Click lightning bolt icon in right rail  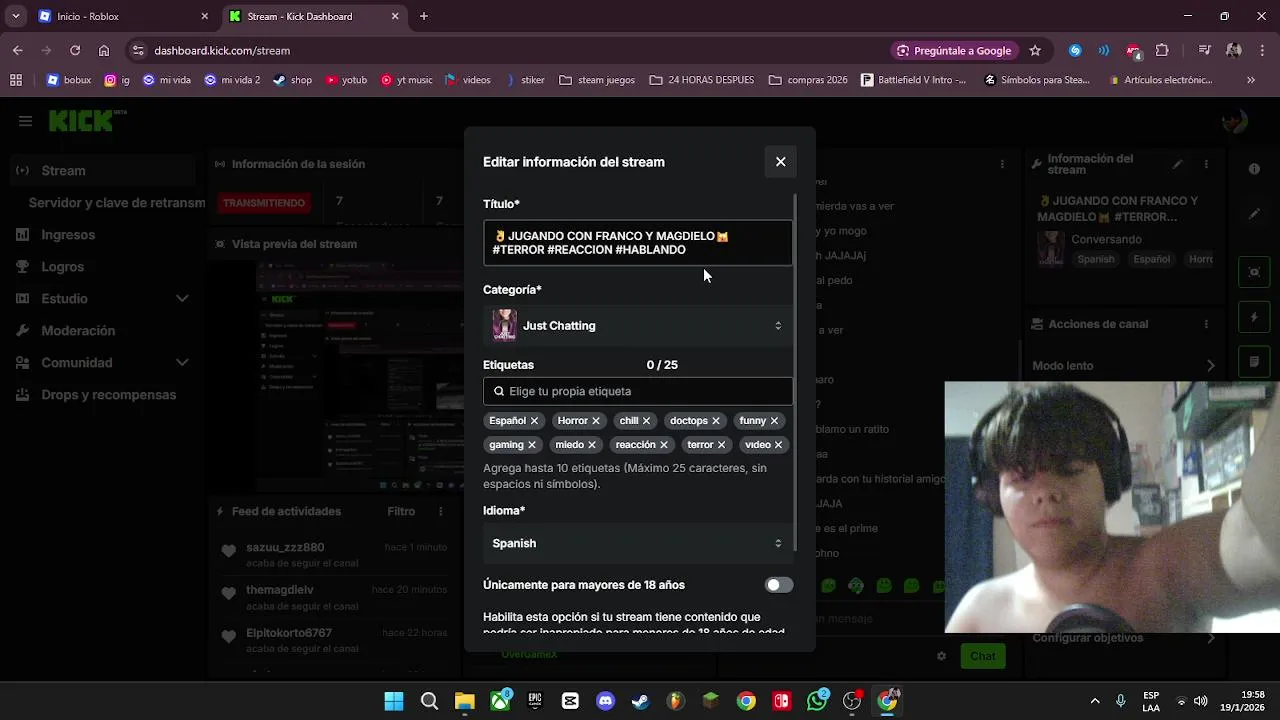(x=1255, y=317)
